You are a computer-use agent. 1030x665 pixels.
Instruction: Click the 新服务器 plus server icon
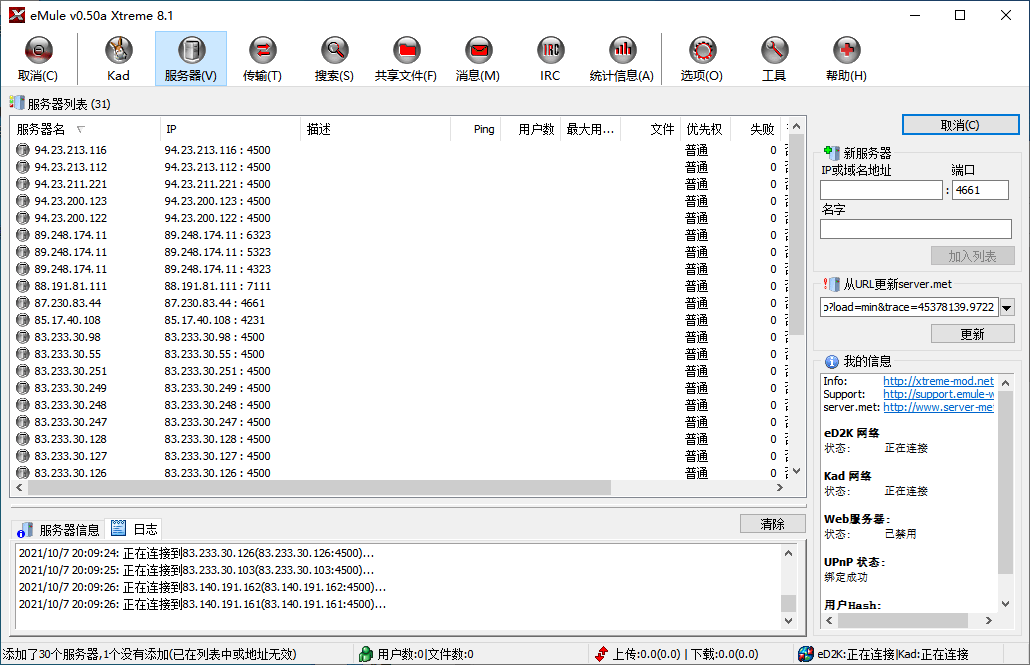point(832,153)
